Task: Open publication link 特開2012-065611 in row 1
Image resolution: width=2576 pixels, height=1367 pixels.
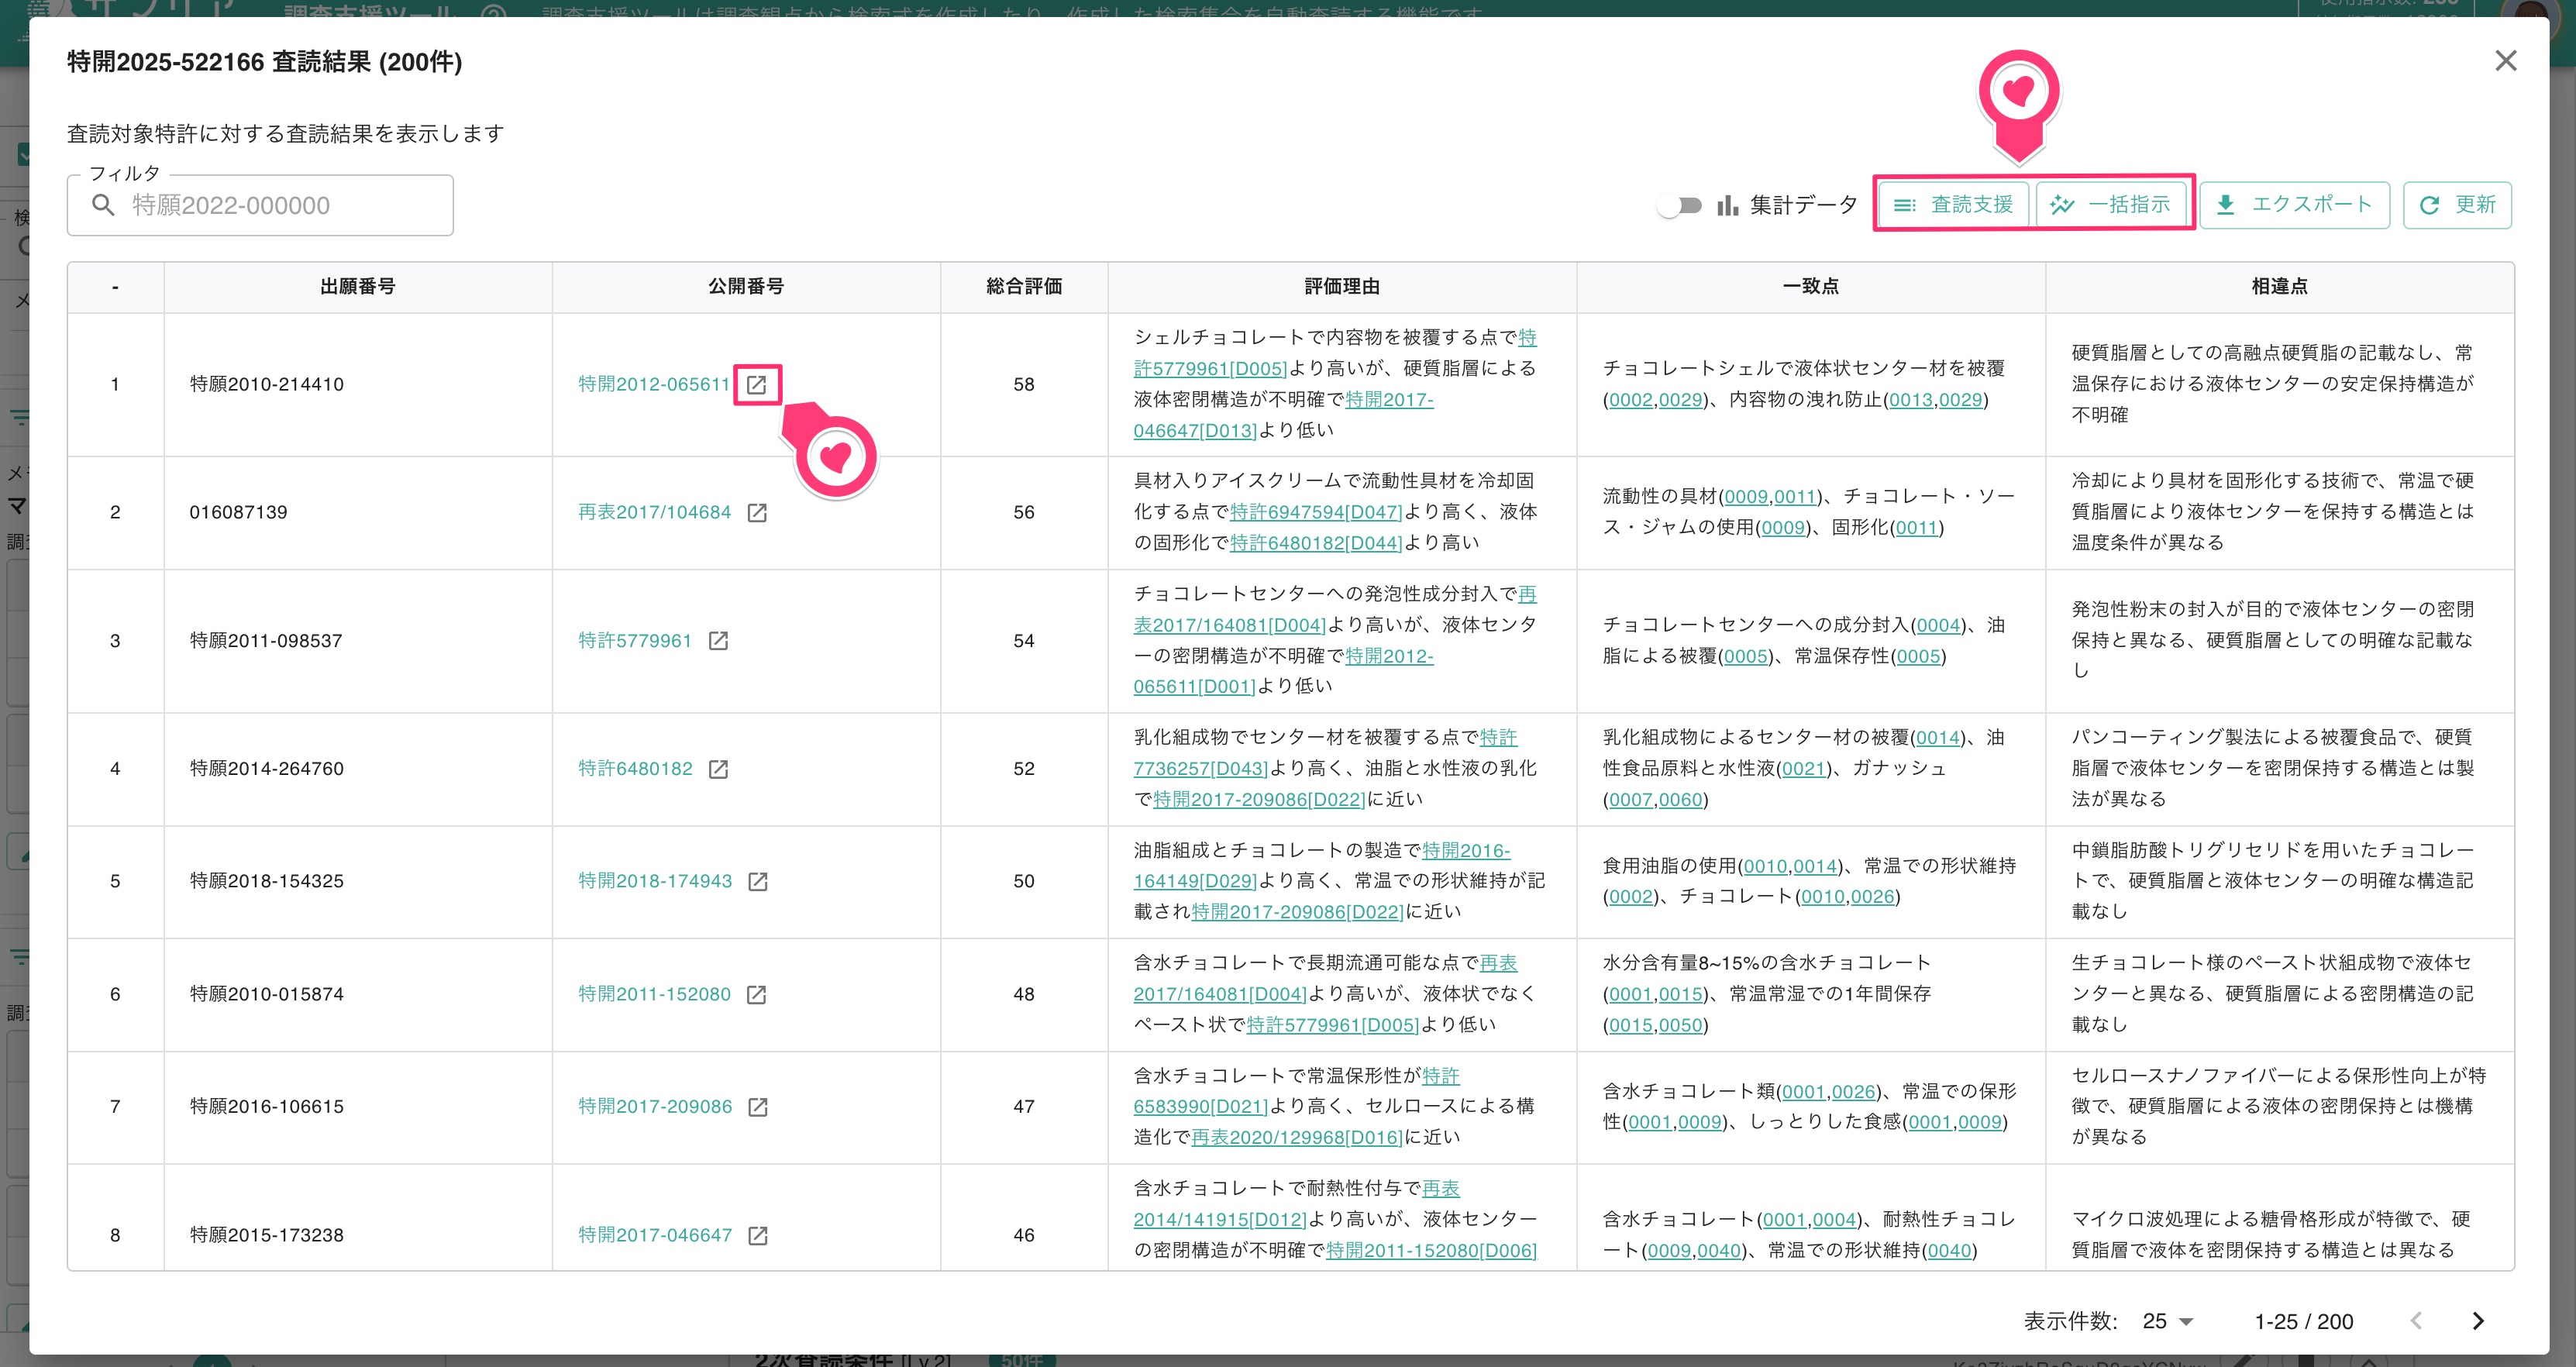Action: click(x=654, y=384)
